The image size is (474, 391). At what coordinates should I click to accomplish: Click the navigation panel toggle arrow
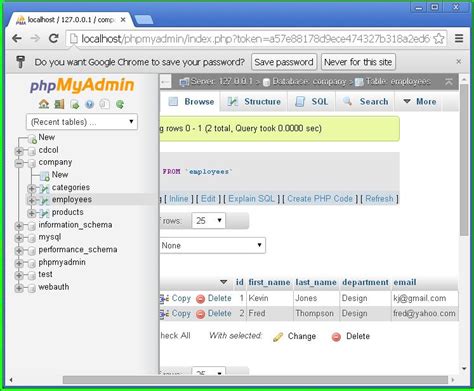tap(165, 82)
